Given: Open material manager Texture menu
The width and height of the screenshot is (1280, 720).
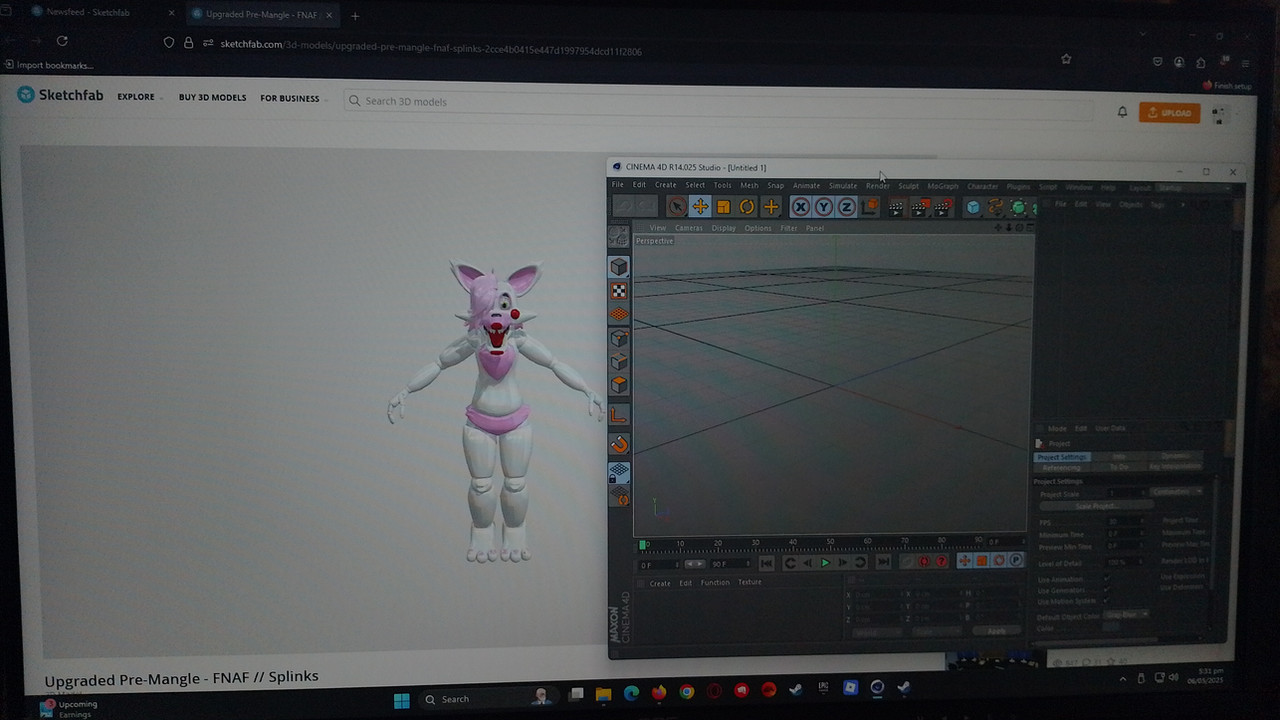Looking at the screenshot, I should click(750, 582).
